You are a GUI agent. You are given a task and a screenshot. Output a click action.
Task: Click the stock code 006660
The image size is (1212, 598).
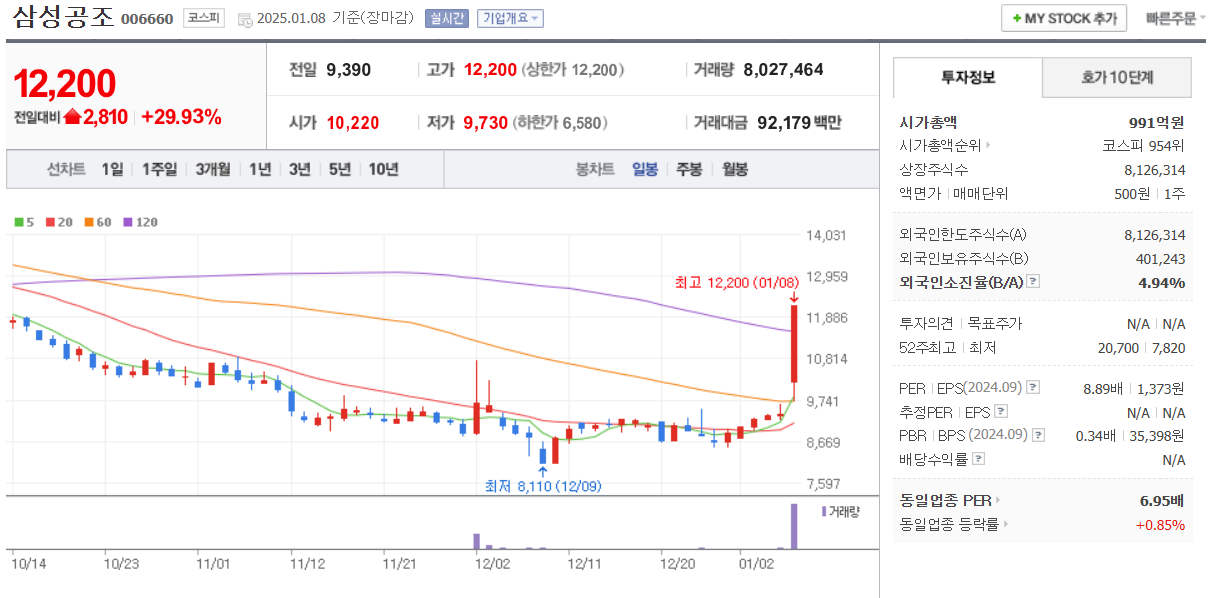[147, 19]
